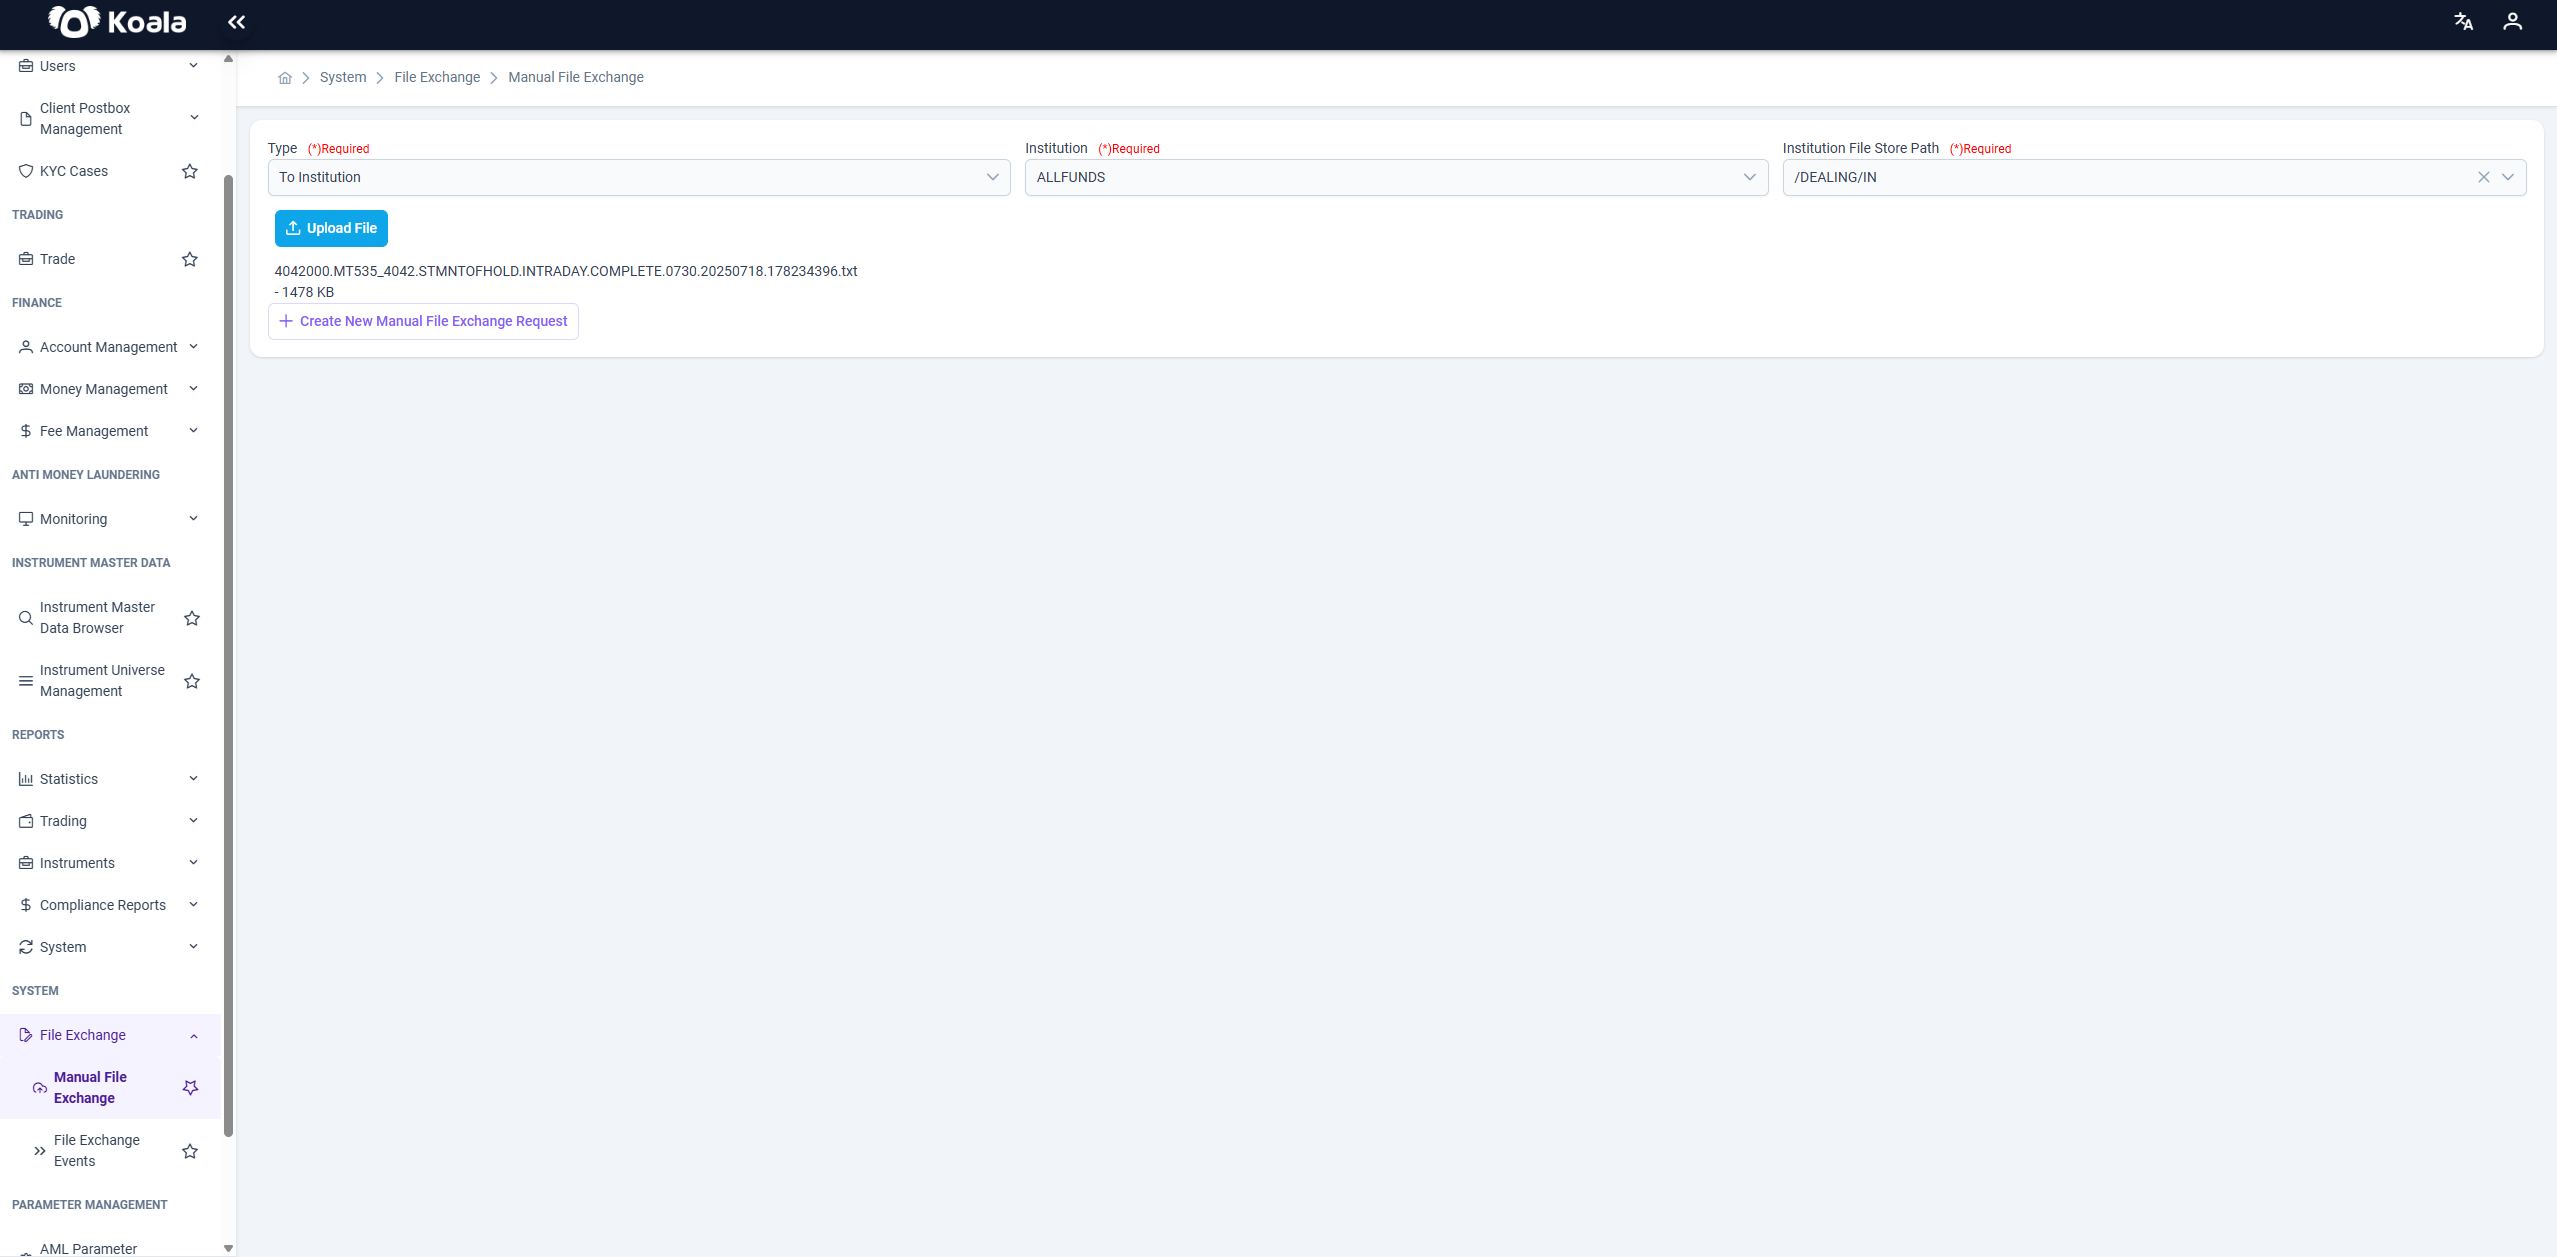
Task: Click the KYC Cases shield icon
Action: 26,171
